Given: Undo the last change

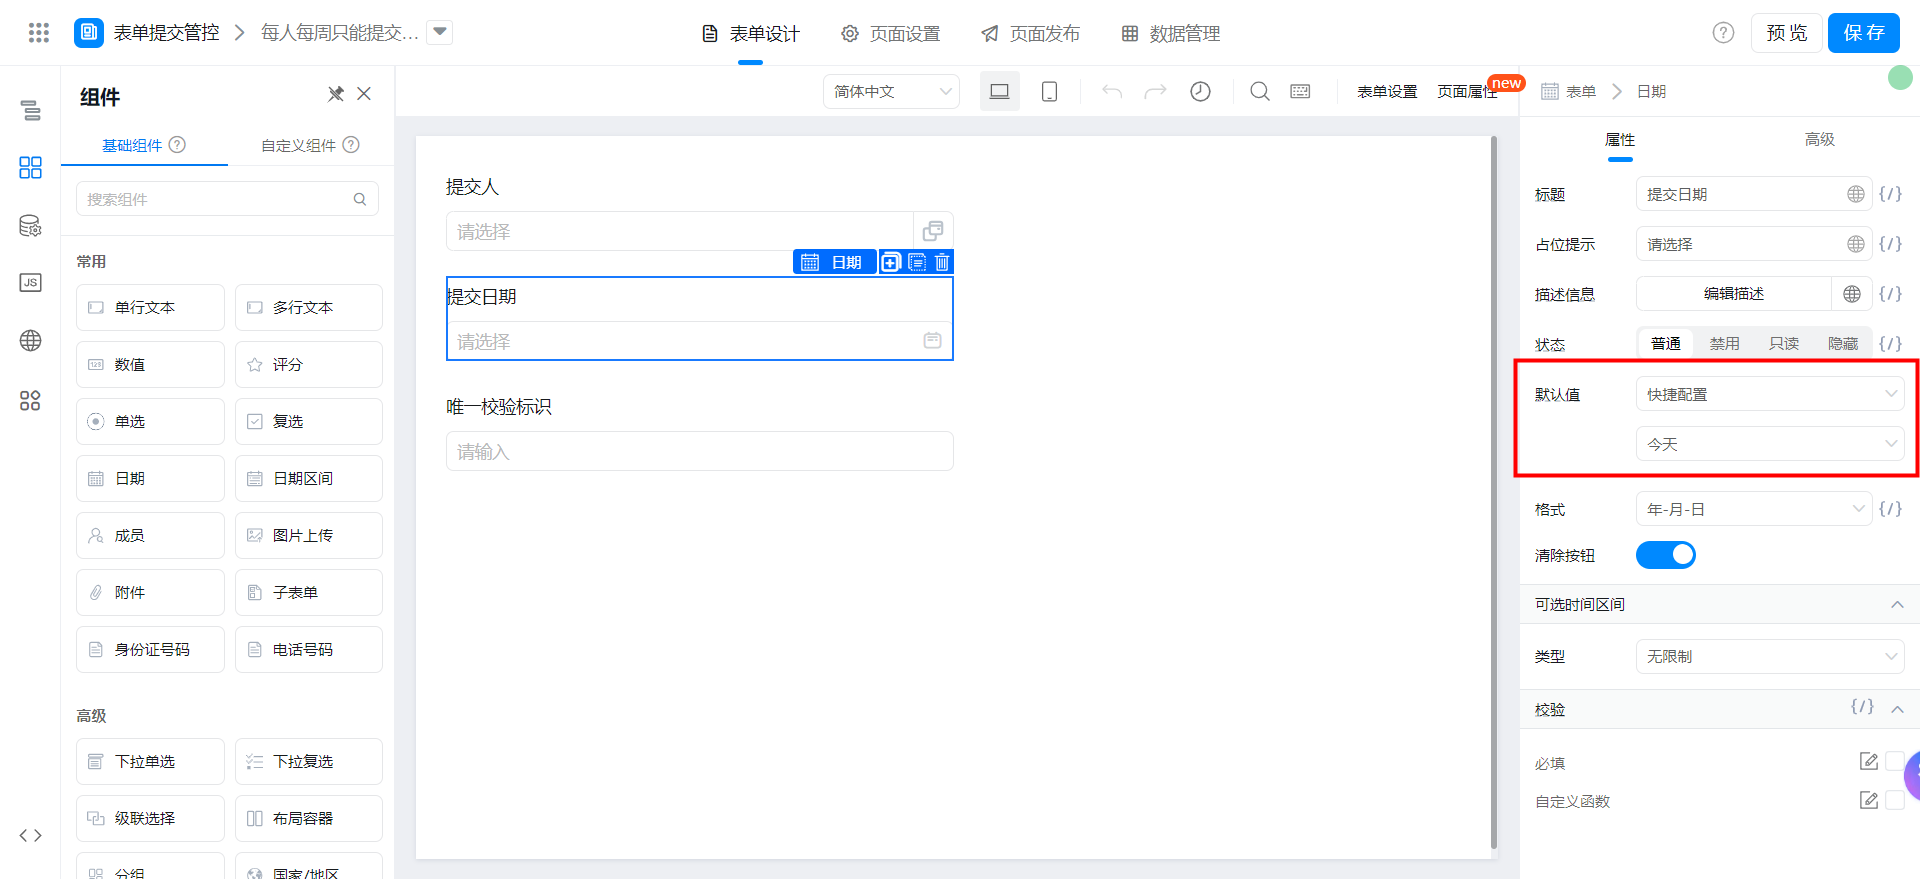Looking at the screenshot, I should pyautogui.click(x=1112, y=91).
